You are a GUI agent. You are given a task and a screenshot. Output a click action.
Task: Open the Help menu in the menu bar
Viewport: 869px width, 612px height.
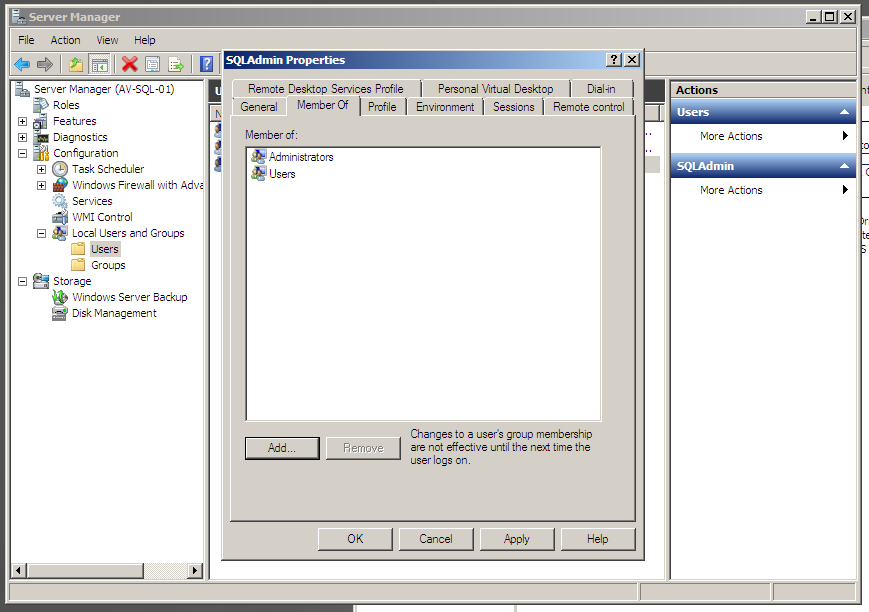145,40
